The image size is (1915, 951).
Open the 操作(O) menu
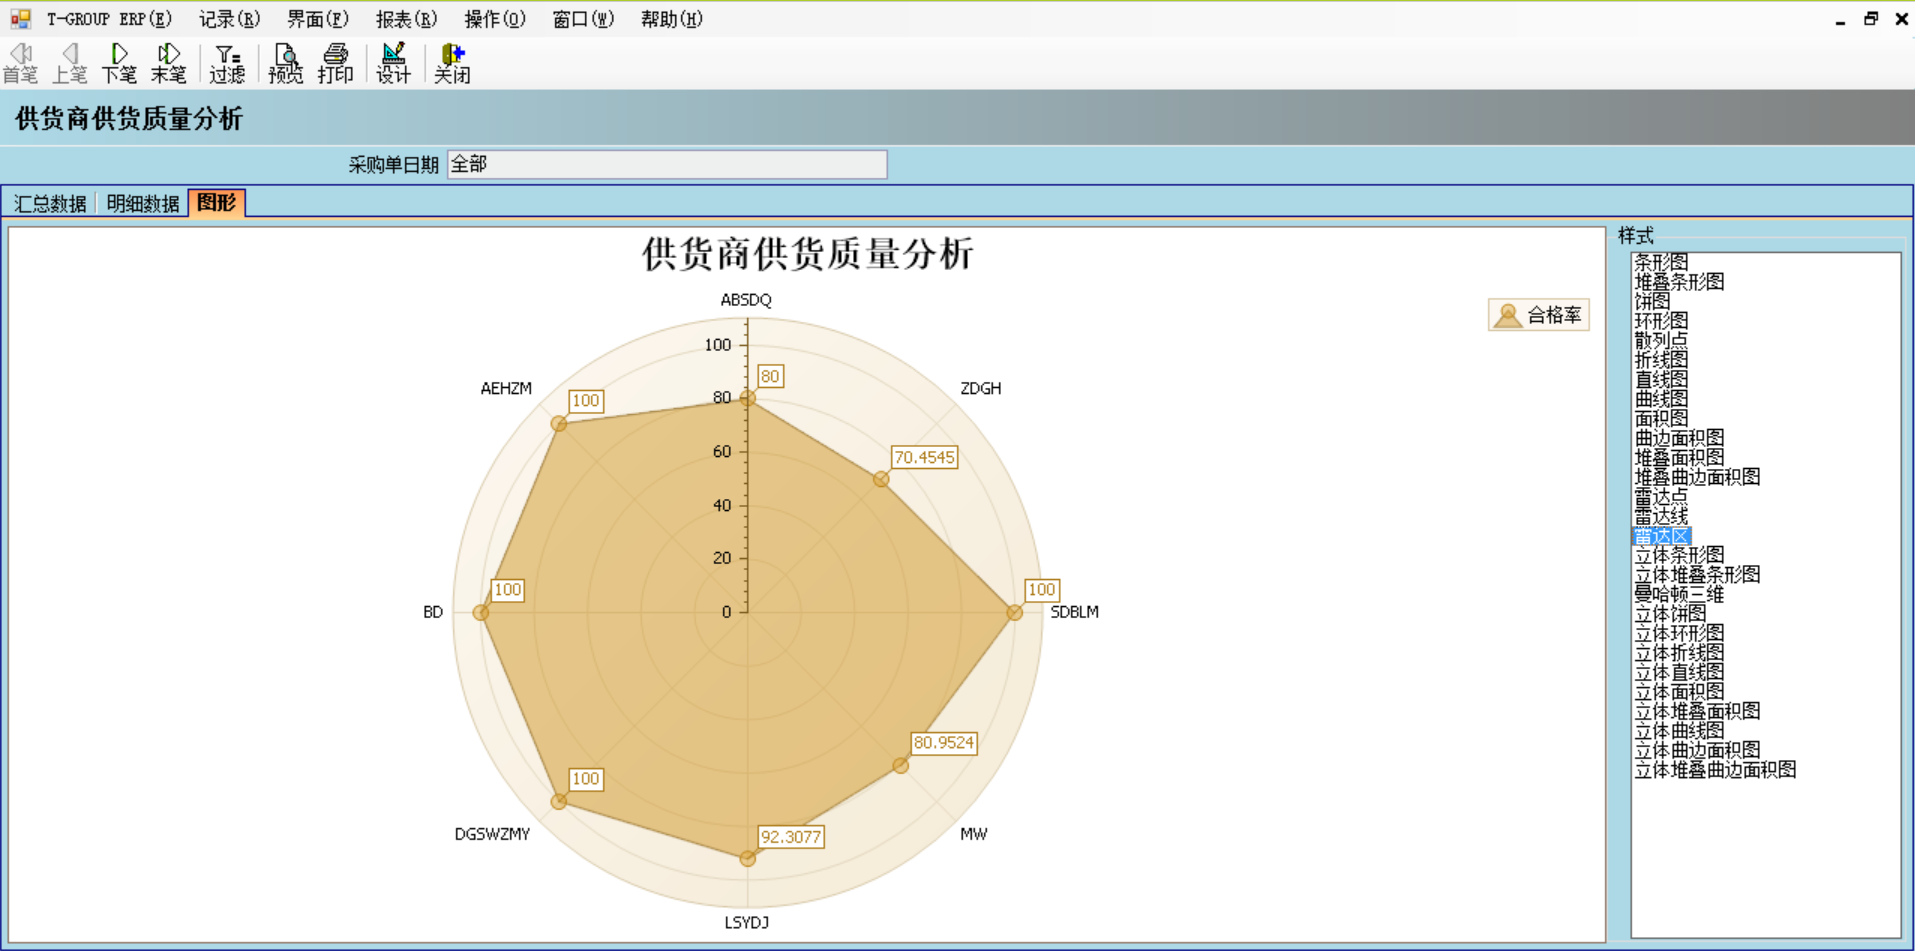[x=494, y=19]
